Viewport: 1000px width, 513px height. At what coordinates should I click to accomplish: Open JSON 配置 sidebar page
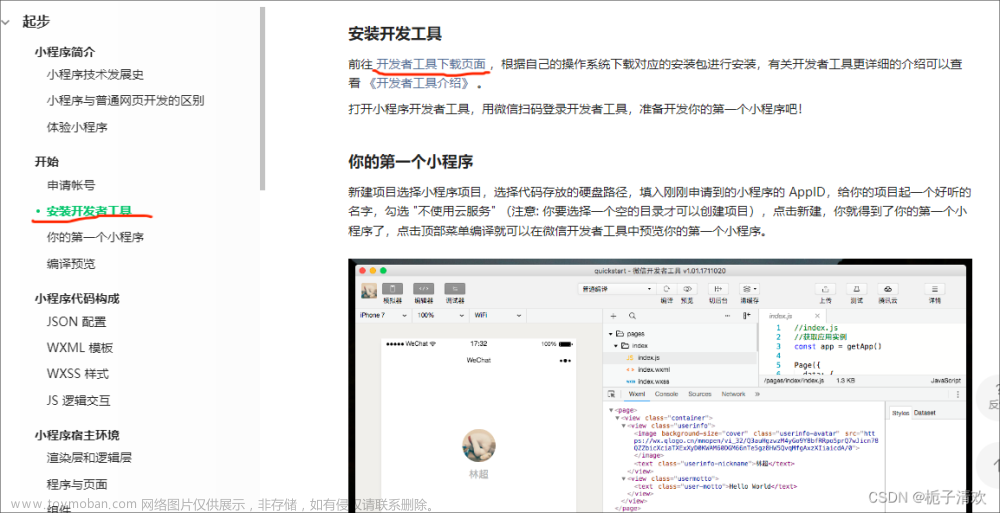tap(77, 322)
